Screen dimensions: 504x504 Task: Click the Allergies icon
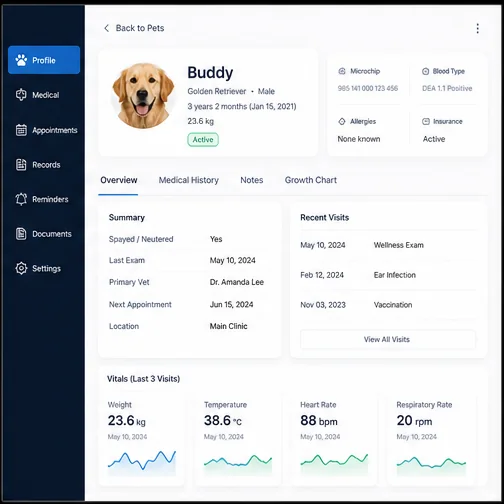342,121
